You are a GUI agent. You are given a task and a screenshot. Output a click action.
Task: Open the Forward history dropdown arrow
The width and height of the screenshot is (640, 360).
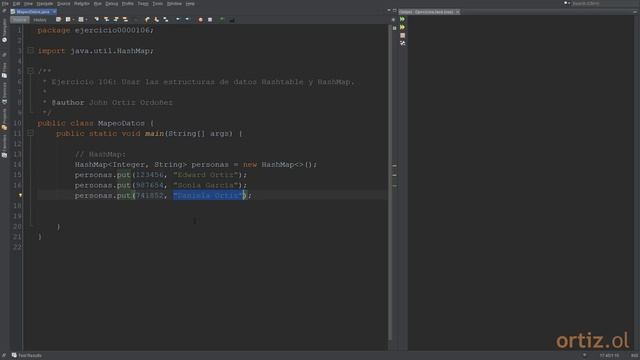(86, 20)
